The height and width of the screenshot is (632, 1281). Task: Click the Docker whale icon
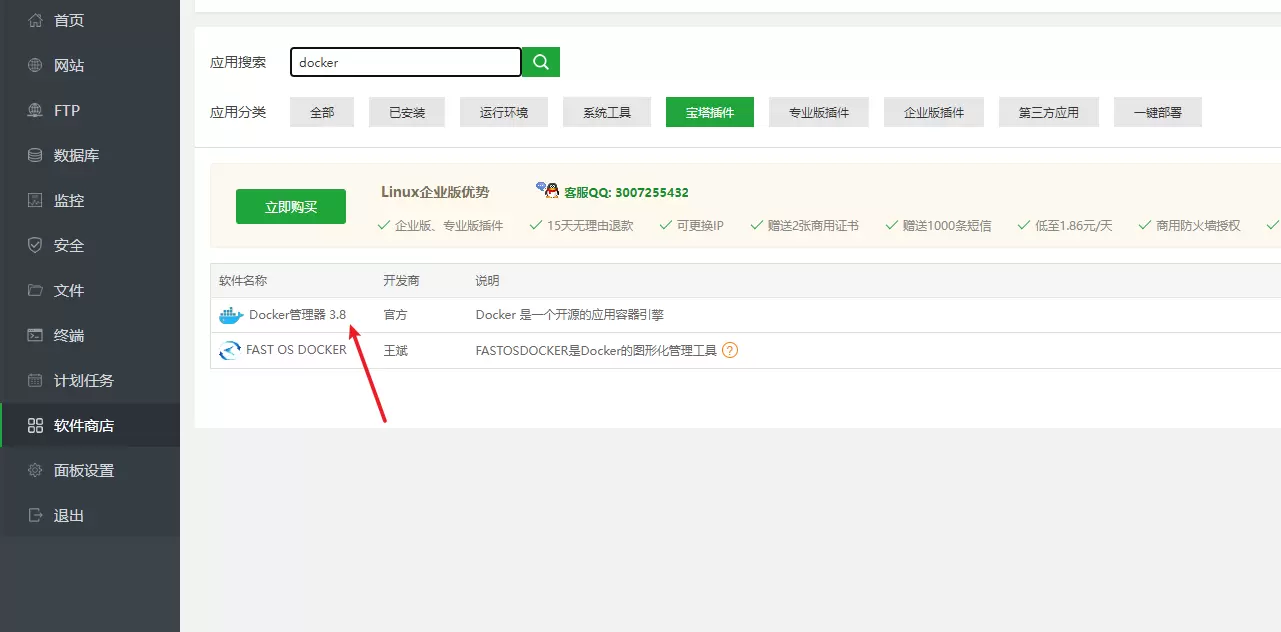[x=231, y=315]
